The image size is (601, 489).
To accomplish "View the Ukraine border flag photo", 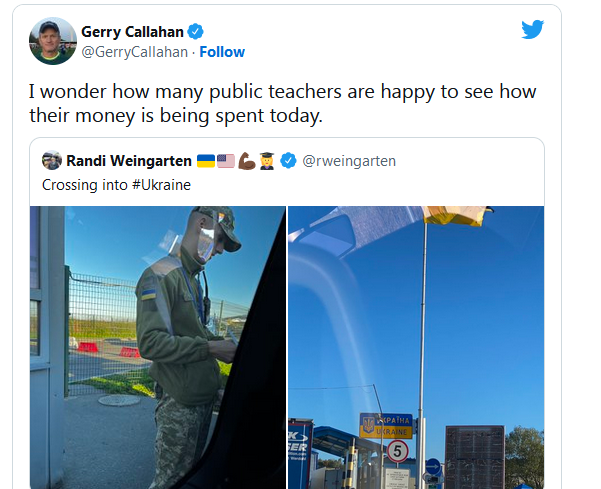I will (416, 347).
